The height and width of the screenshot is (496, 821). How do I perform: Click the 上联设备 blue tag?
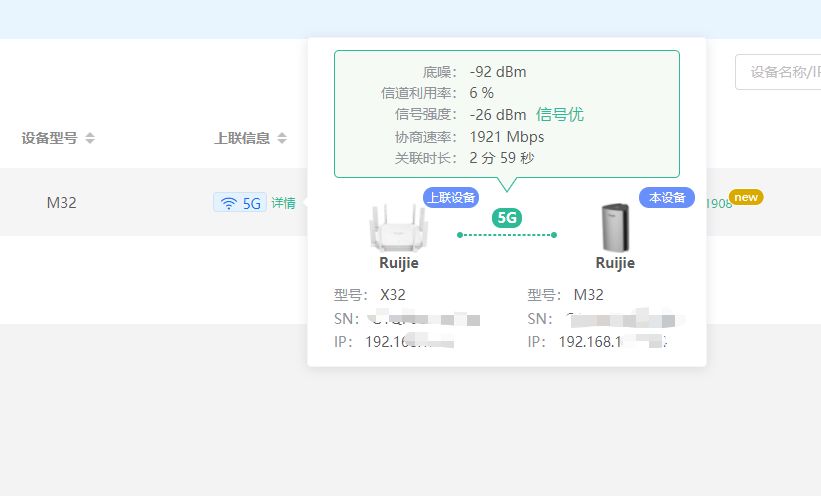pos(451,197)
